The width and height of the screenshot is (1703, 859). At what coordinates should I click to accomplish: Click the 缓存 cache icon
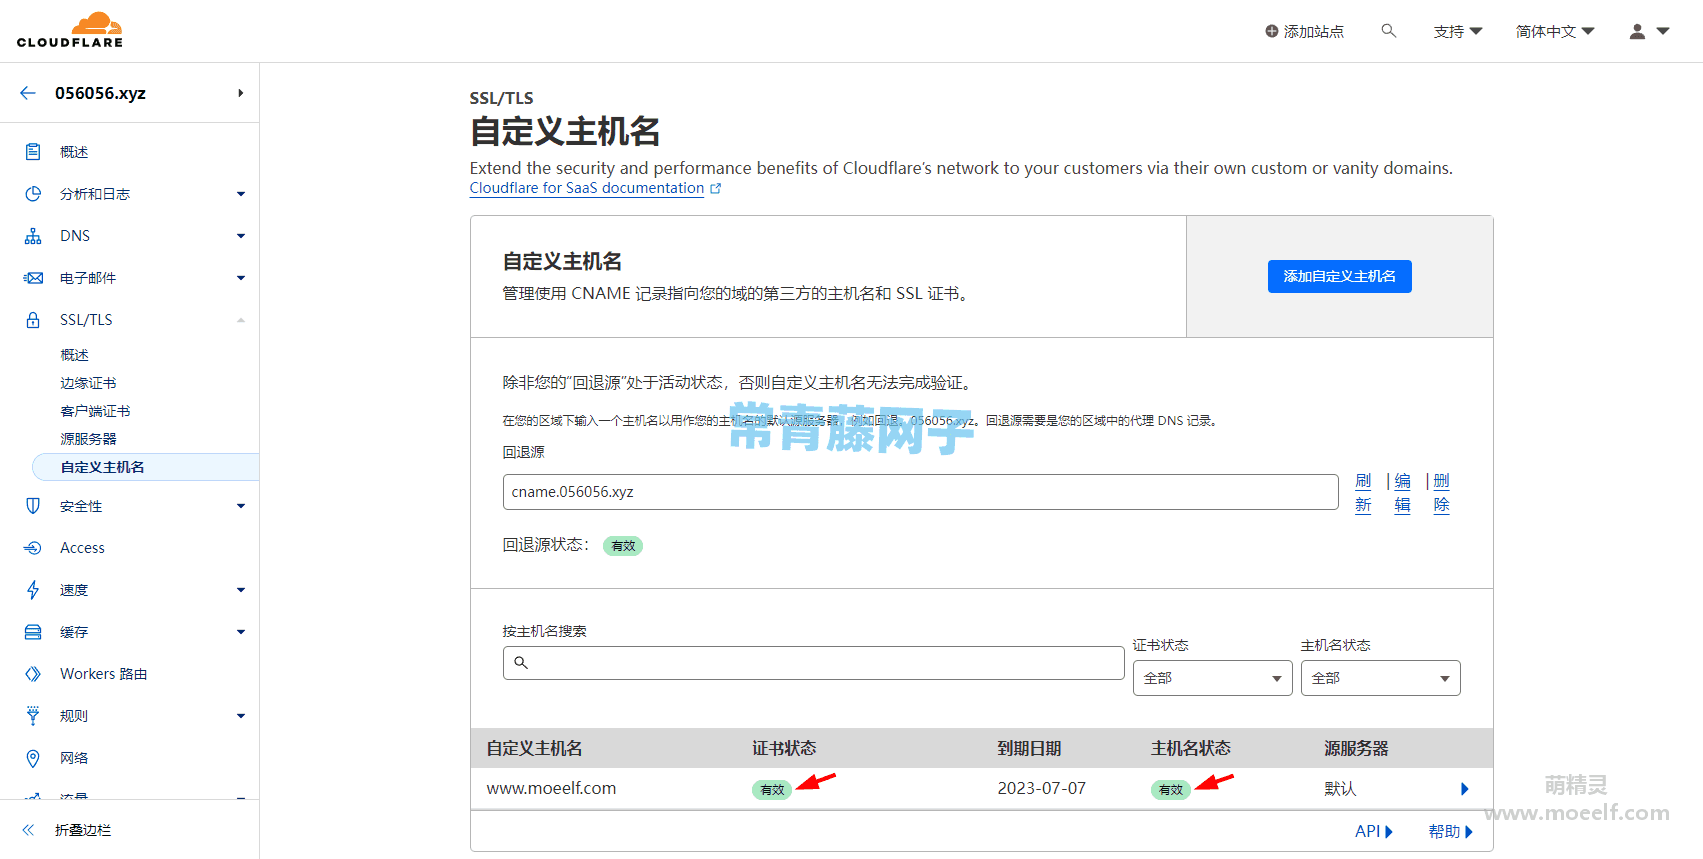(33, 632)
